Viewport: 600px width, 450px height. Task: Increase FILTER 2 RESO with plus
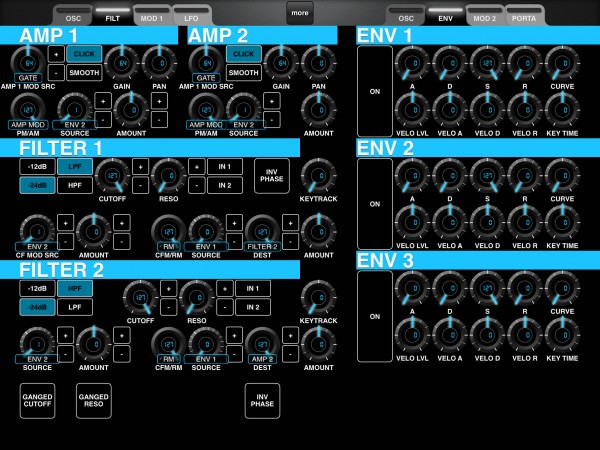[x=225, y=289]
